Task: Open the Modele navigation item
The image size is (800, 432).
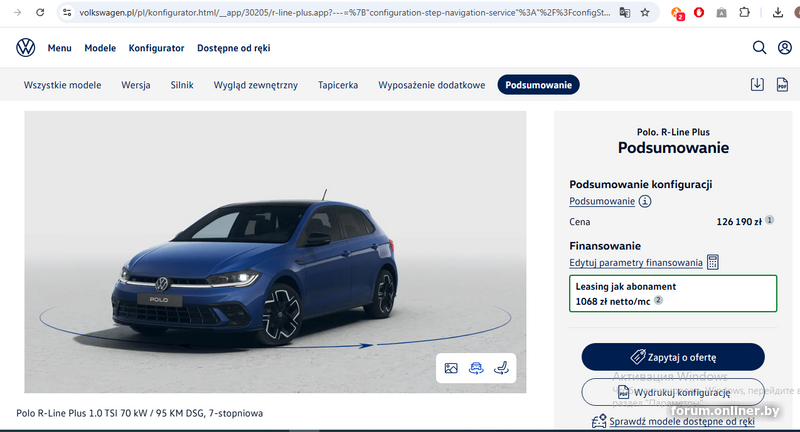Action: point(100,48)
